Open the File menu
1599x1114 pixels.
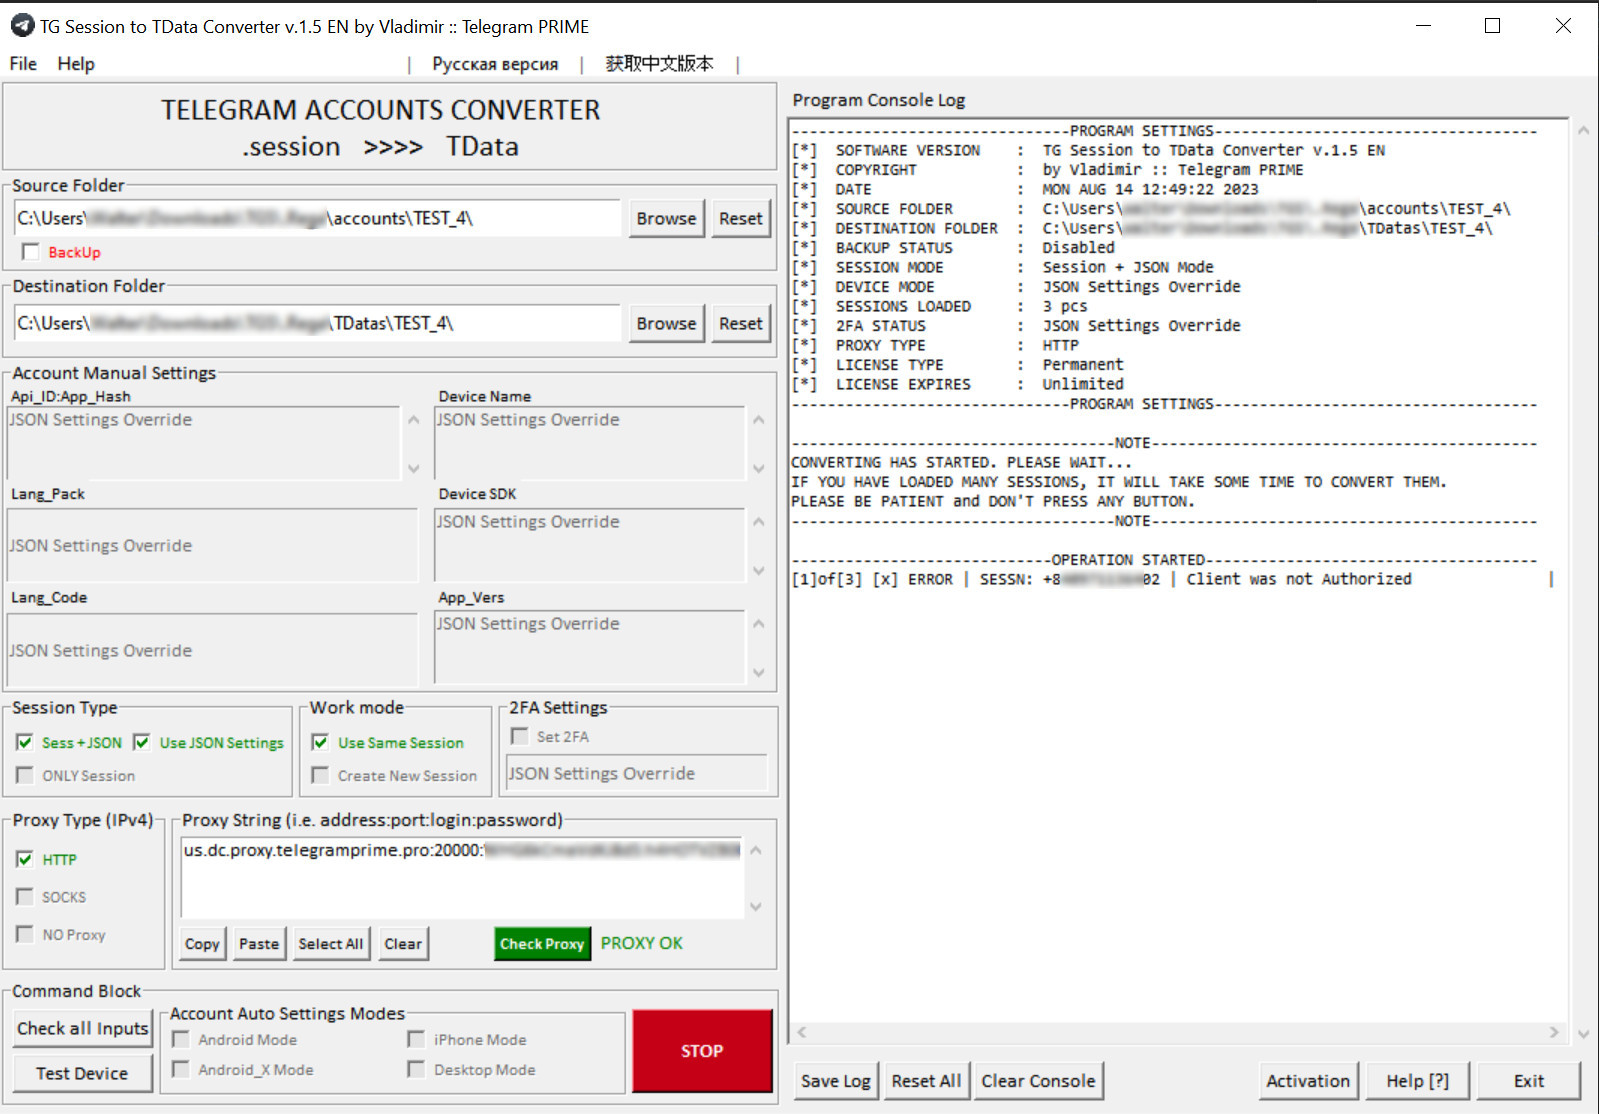(x=23, y=64)
